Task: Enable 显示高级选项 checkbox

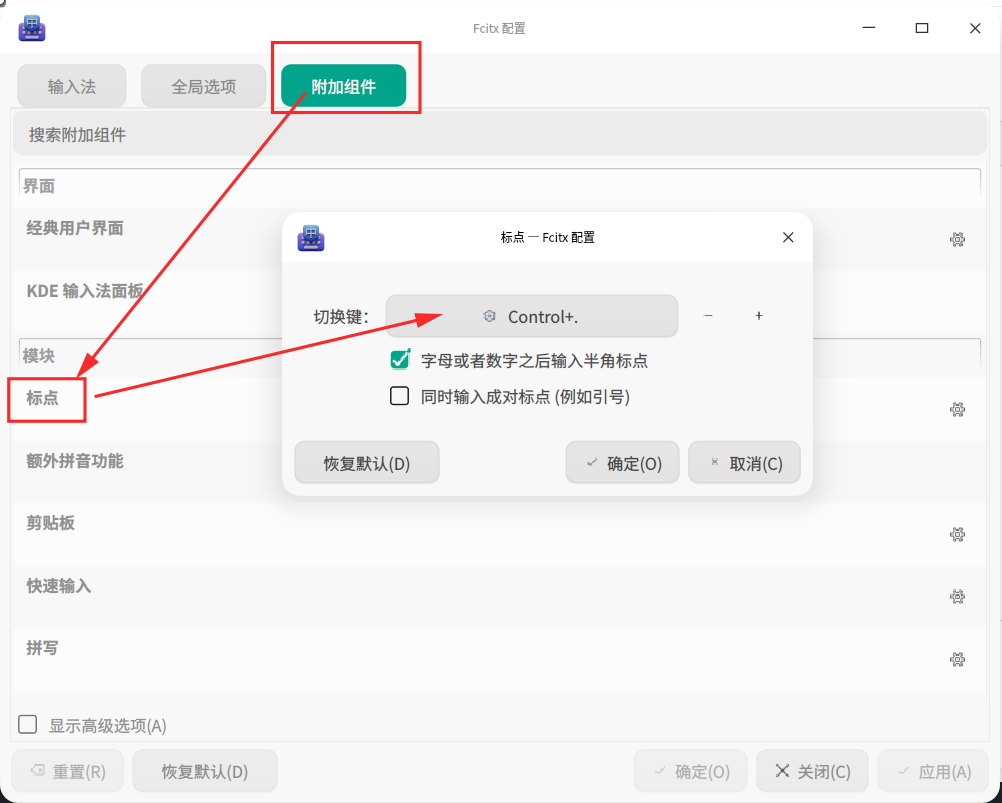Action: [x=27, y=724]
